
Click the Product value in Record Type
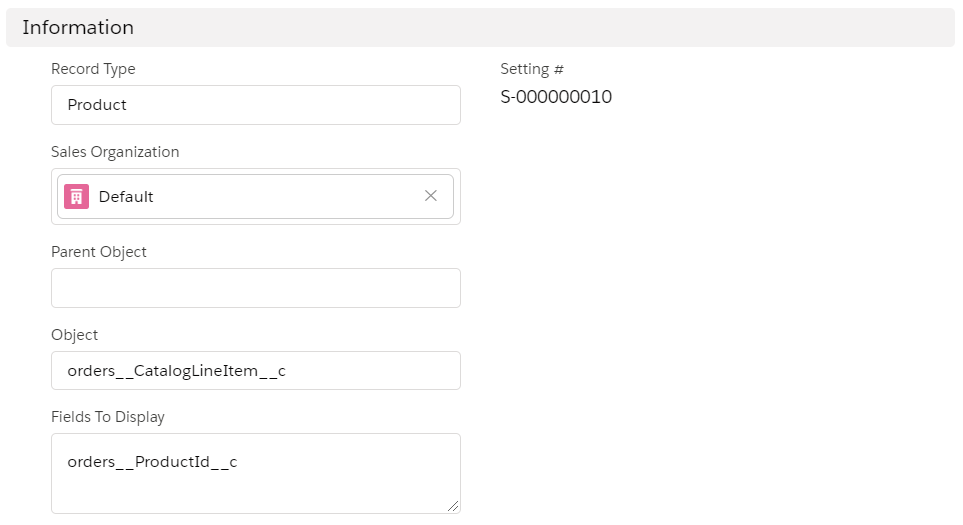point(97,105)
